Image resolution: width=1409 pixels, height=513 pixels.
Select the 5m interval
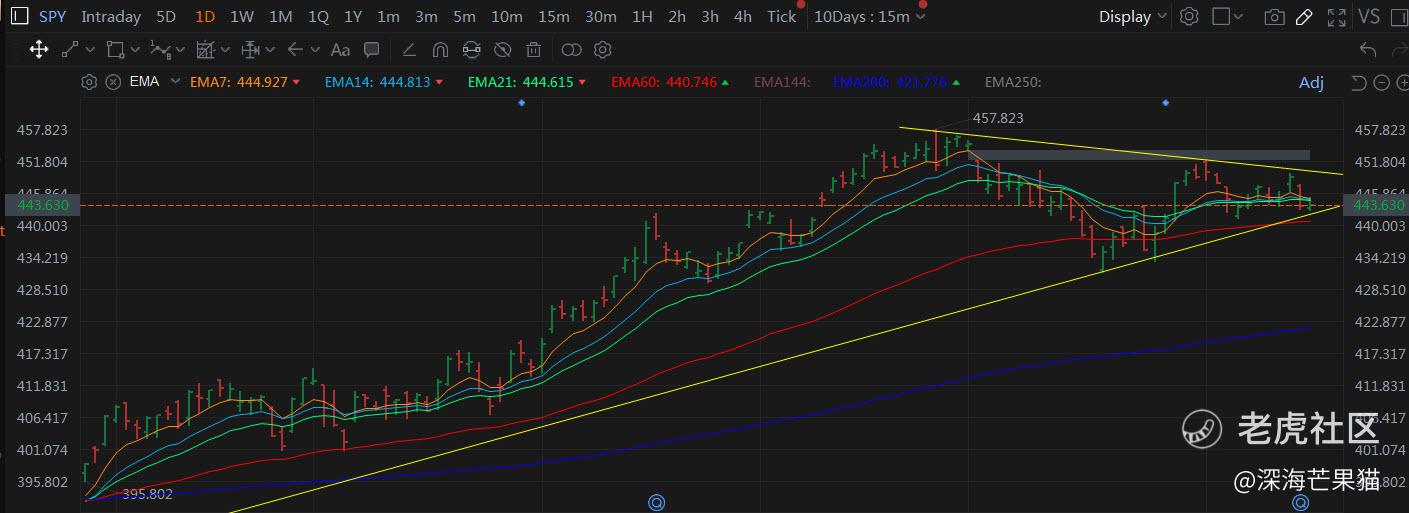click(464, 16)
